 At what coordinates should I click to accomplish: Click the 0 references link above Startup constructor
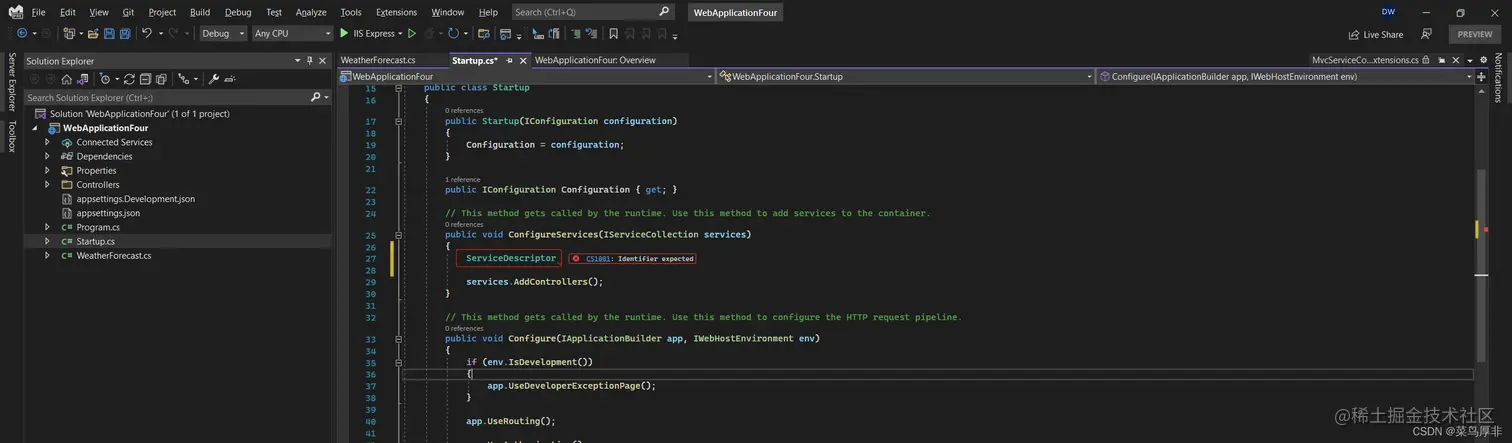[x=464, y=110]
